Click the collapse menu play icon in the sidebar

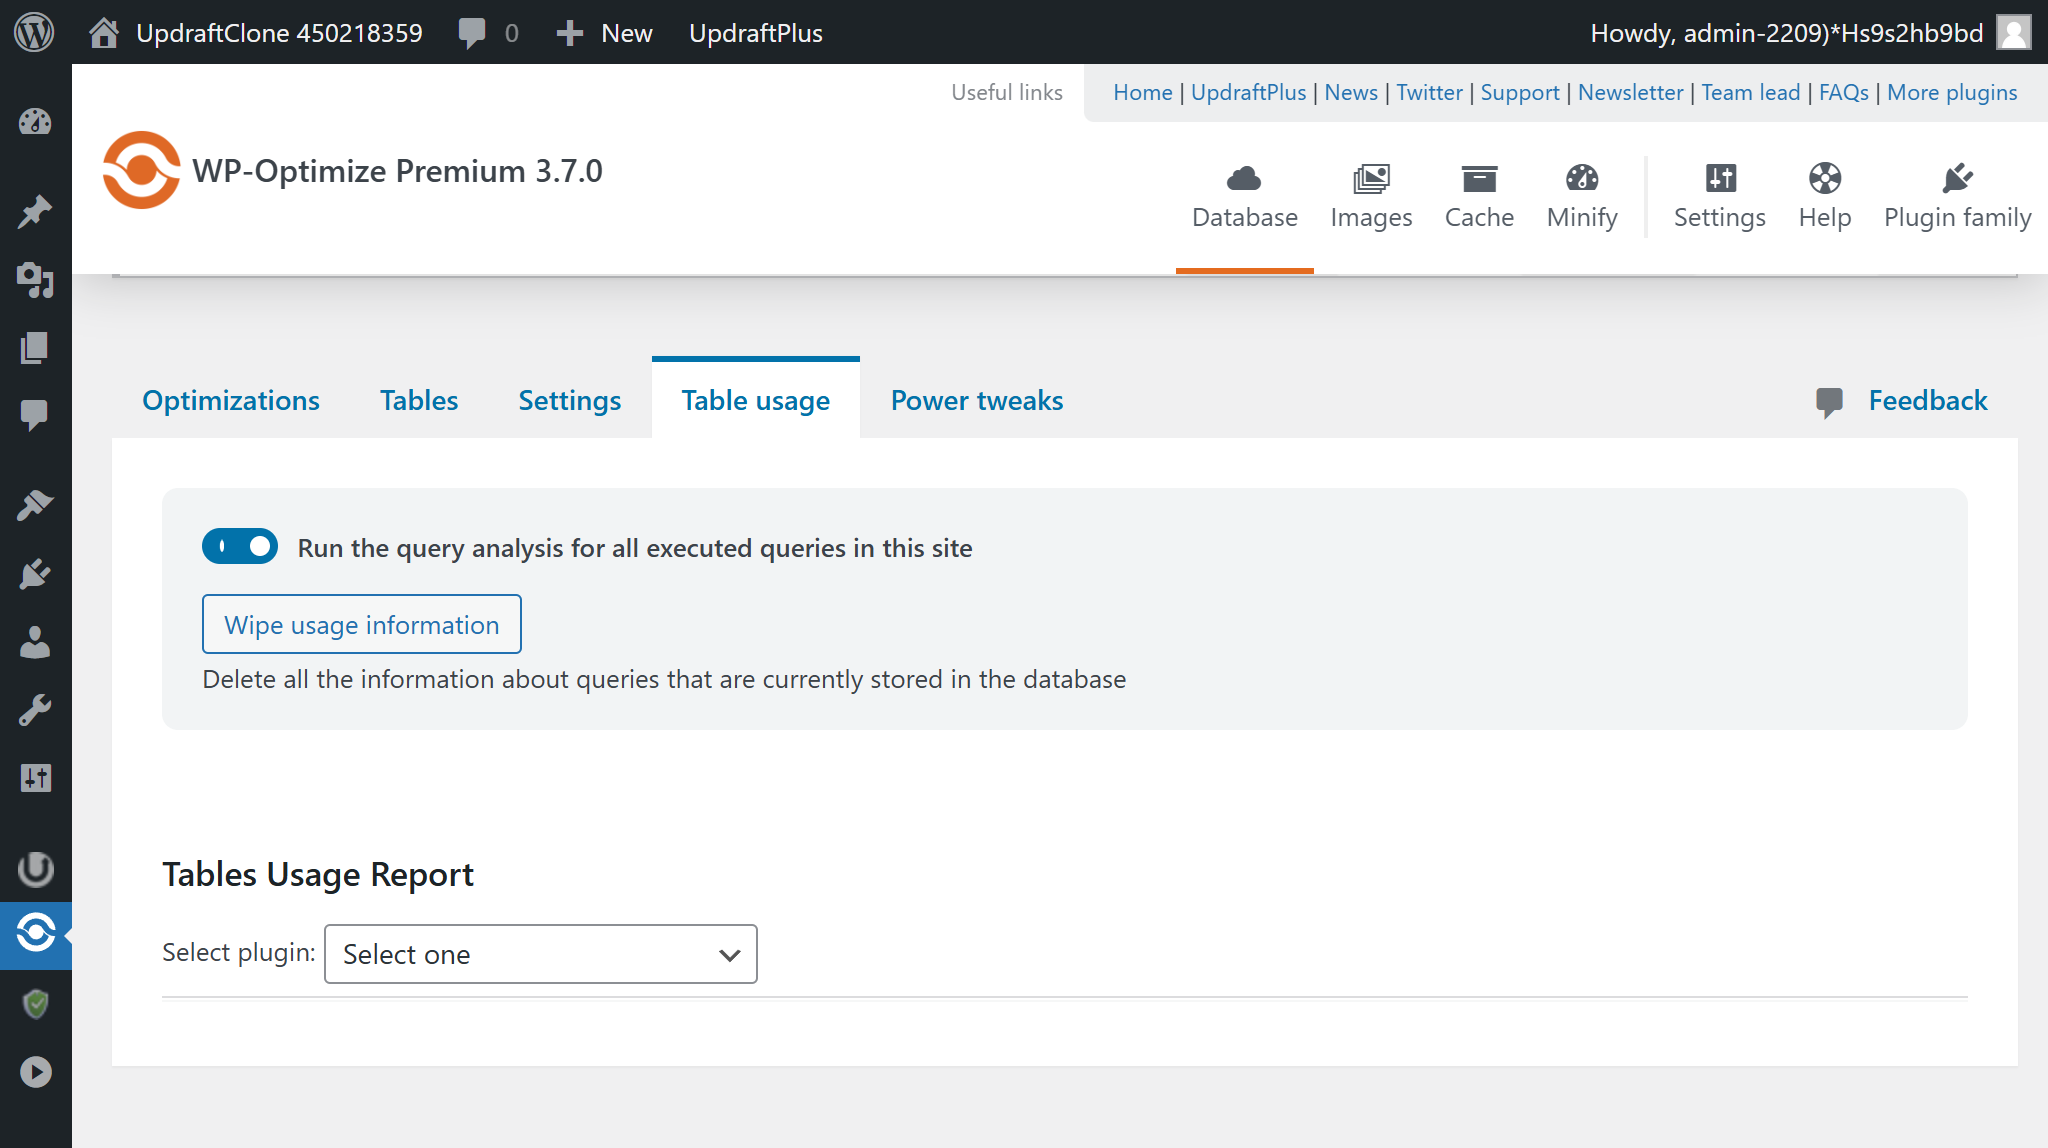pyautogui.click(x=35, y=1072)
